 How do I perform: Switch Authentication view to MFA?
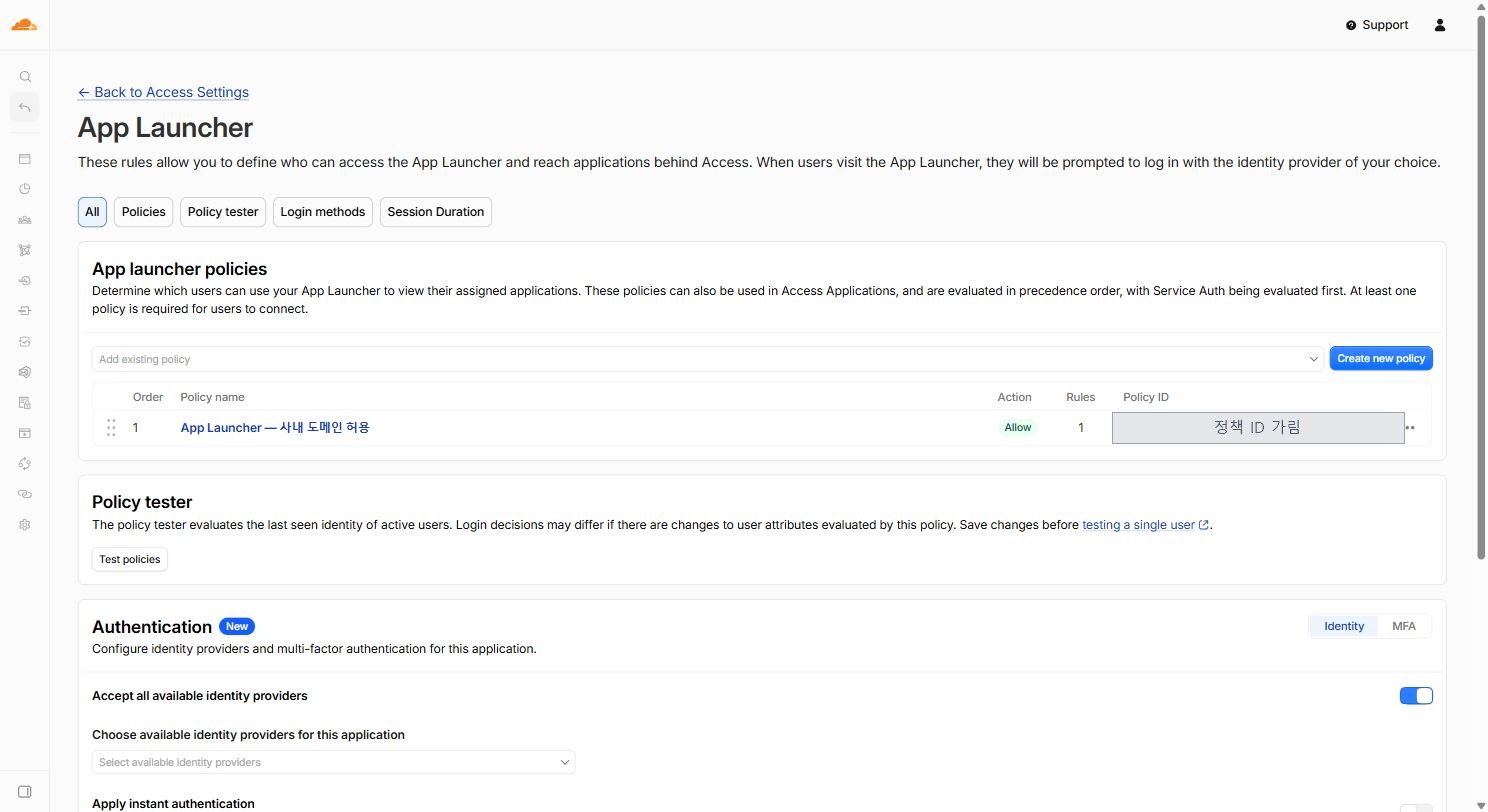(1404, 626)
